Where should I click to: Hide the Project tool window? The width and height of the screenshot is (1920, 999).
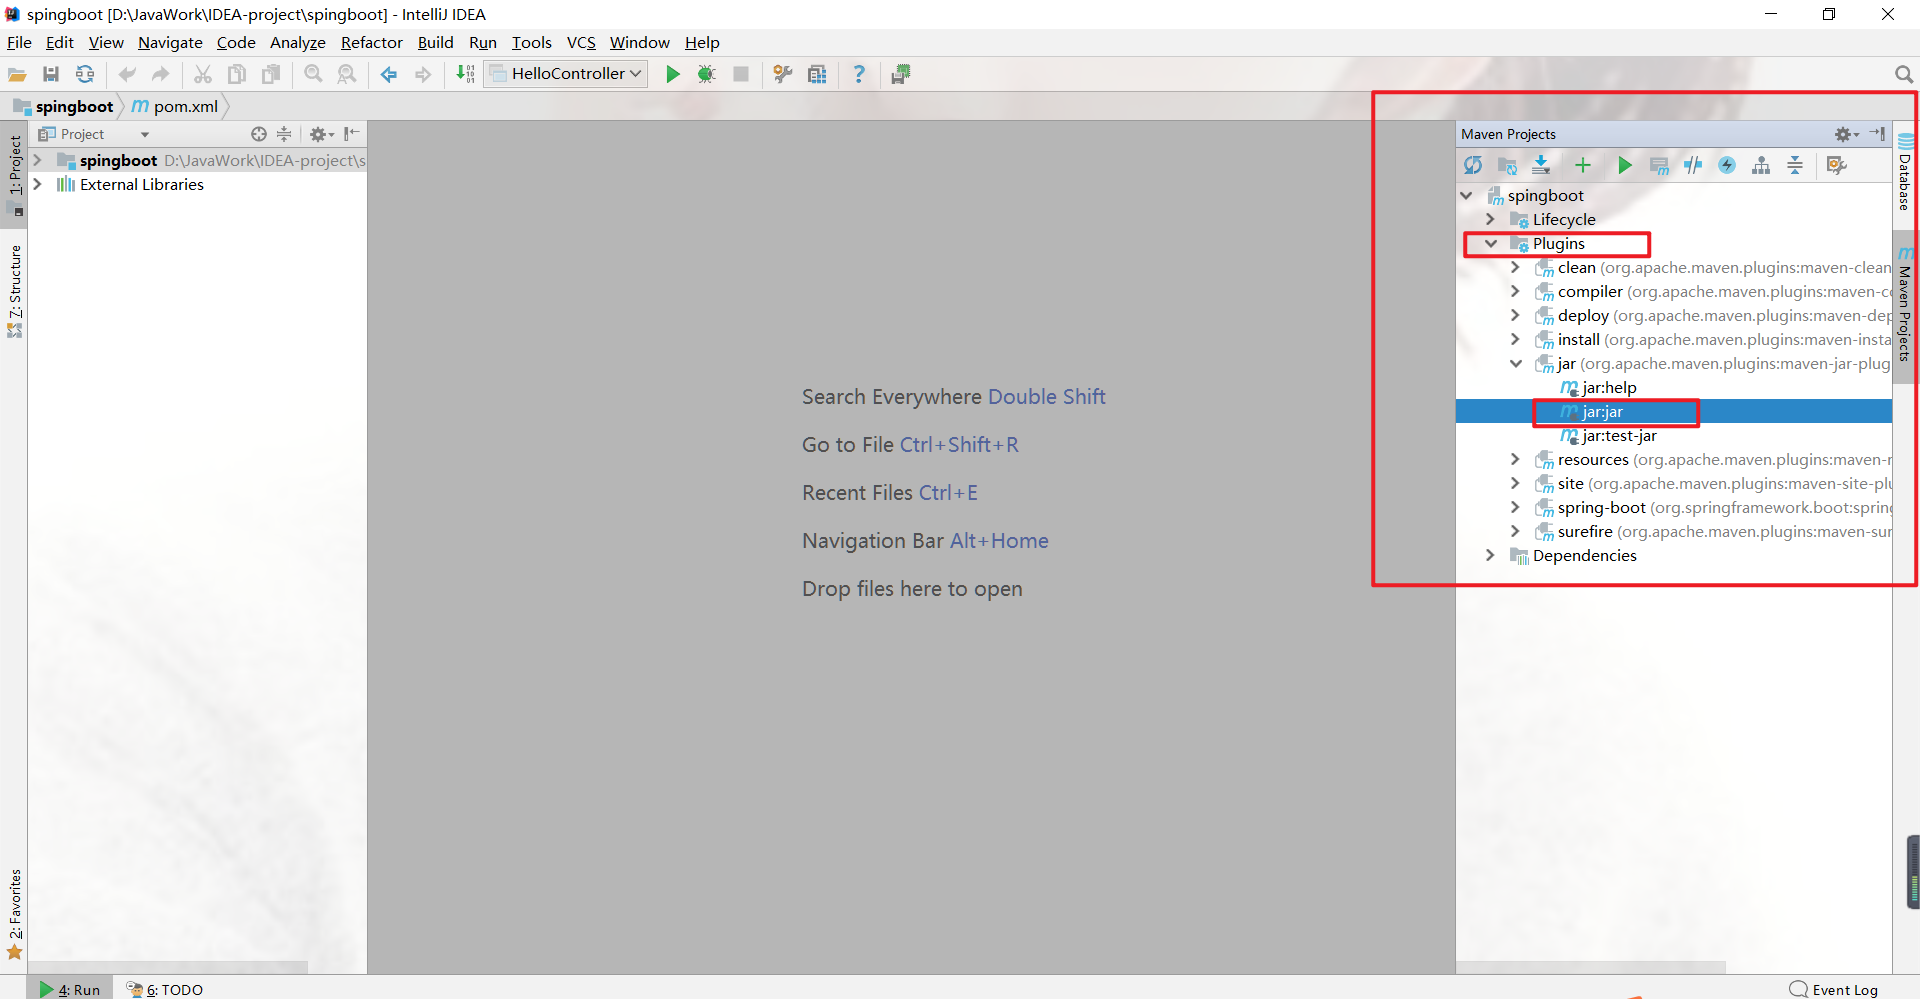tap(351, 134)
